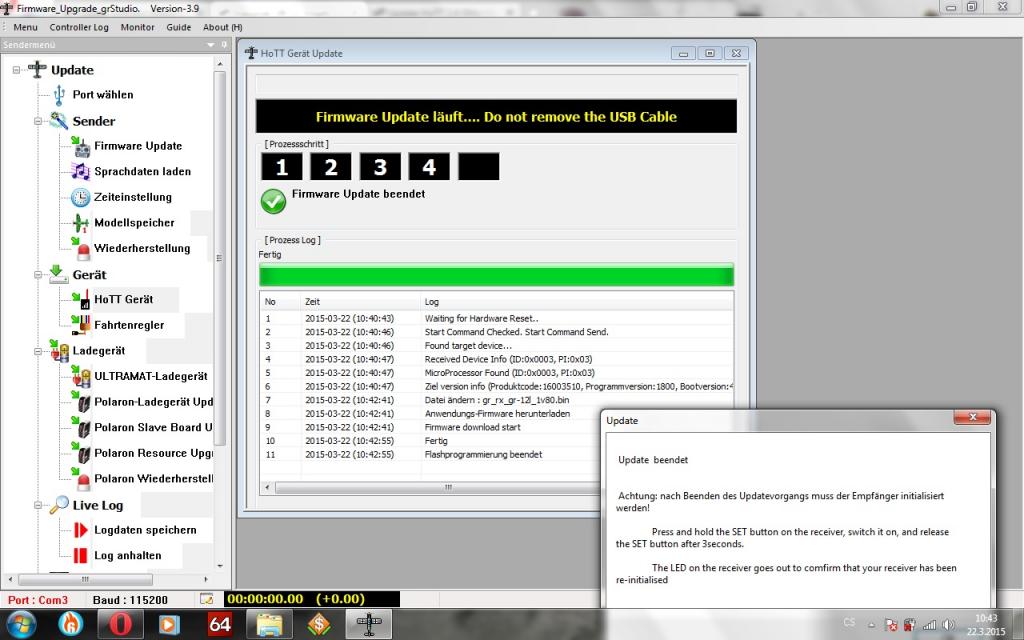Click the Wiederherstellung item under Sender

(141, 249)
